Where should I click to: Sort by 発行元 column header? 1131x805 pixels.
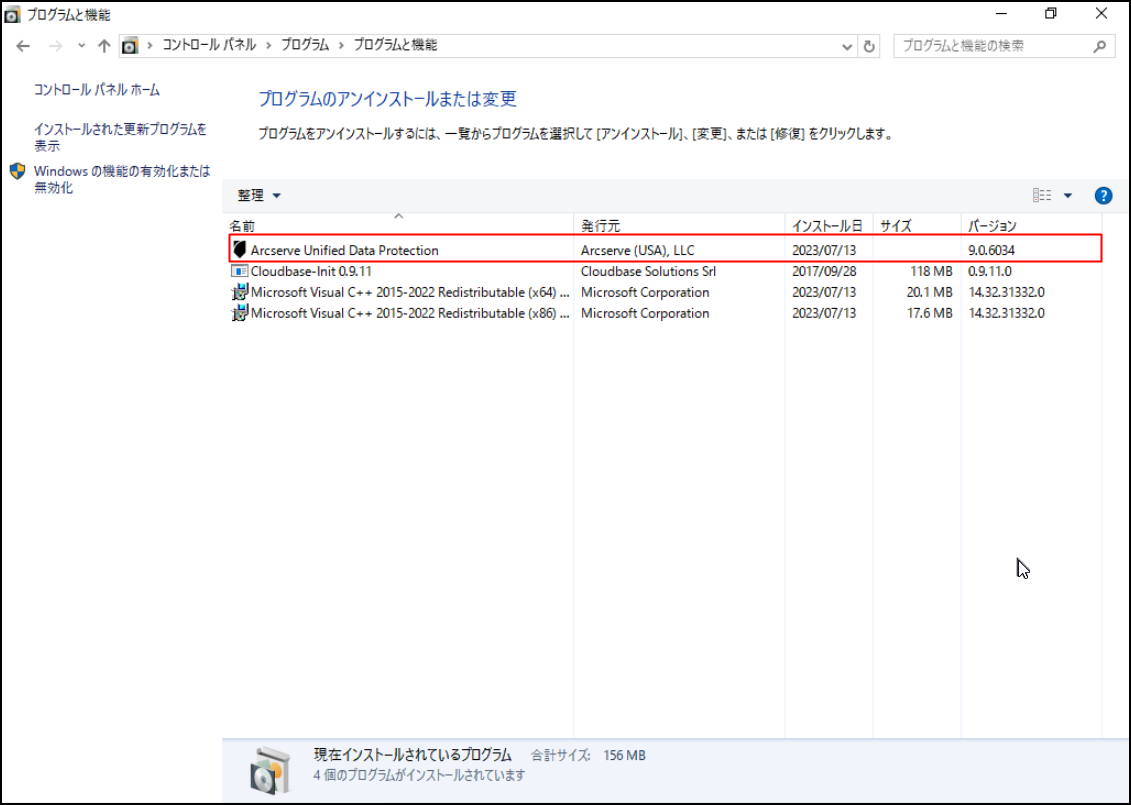click(x=679, y=226)
